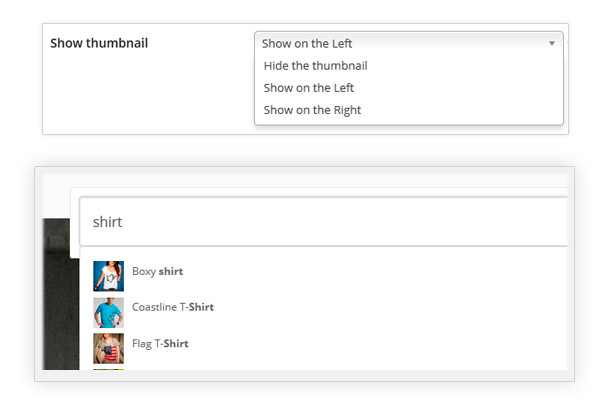Click the partially visible fourth result thumbnail
Image resolution: width=600 pixels, height=405 pixels.
108,371
